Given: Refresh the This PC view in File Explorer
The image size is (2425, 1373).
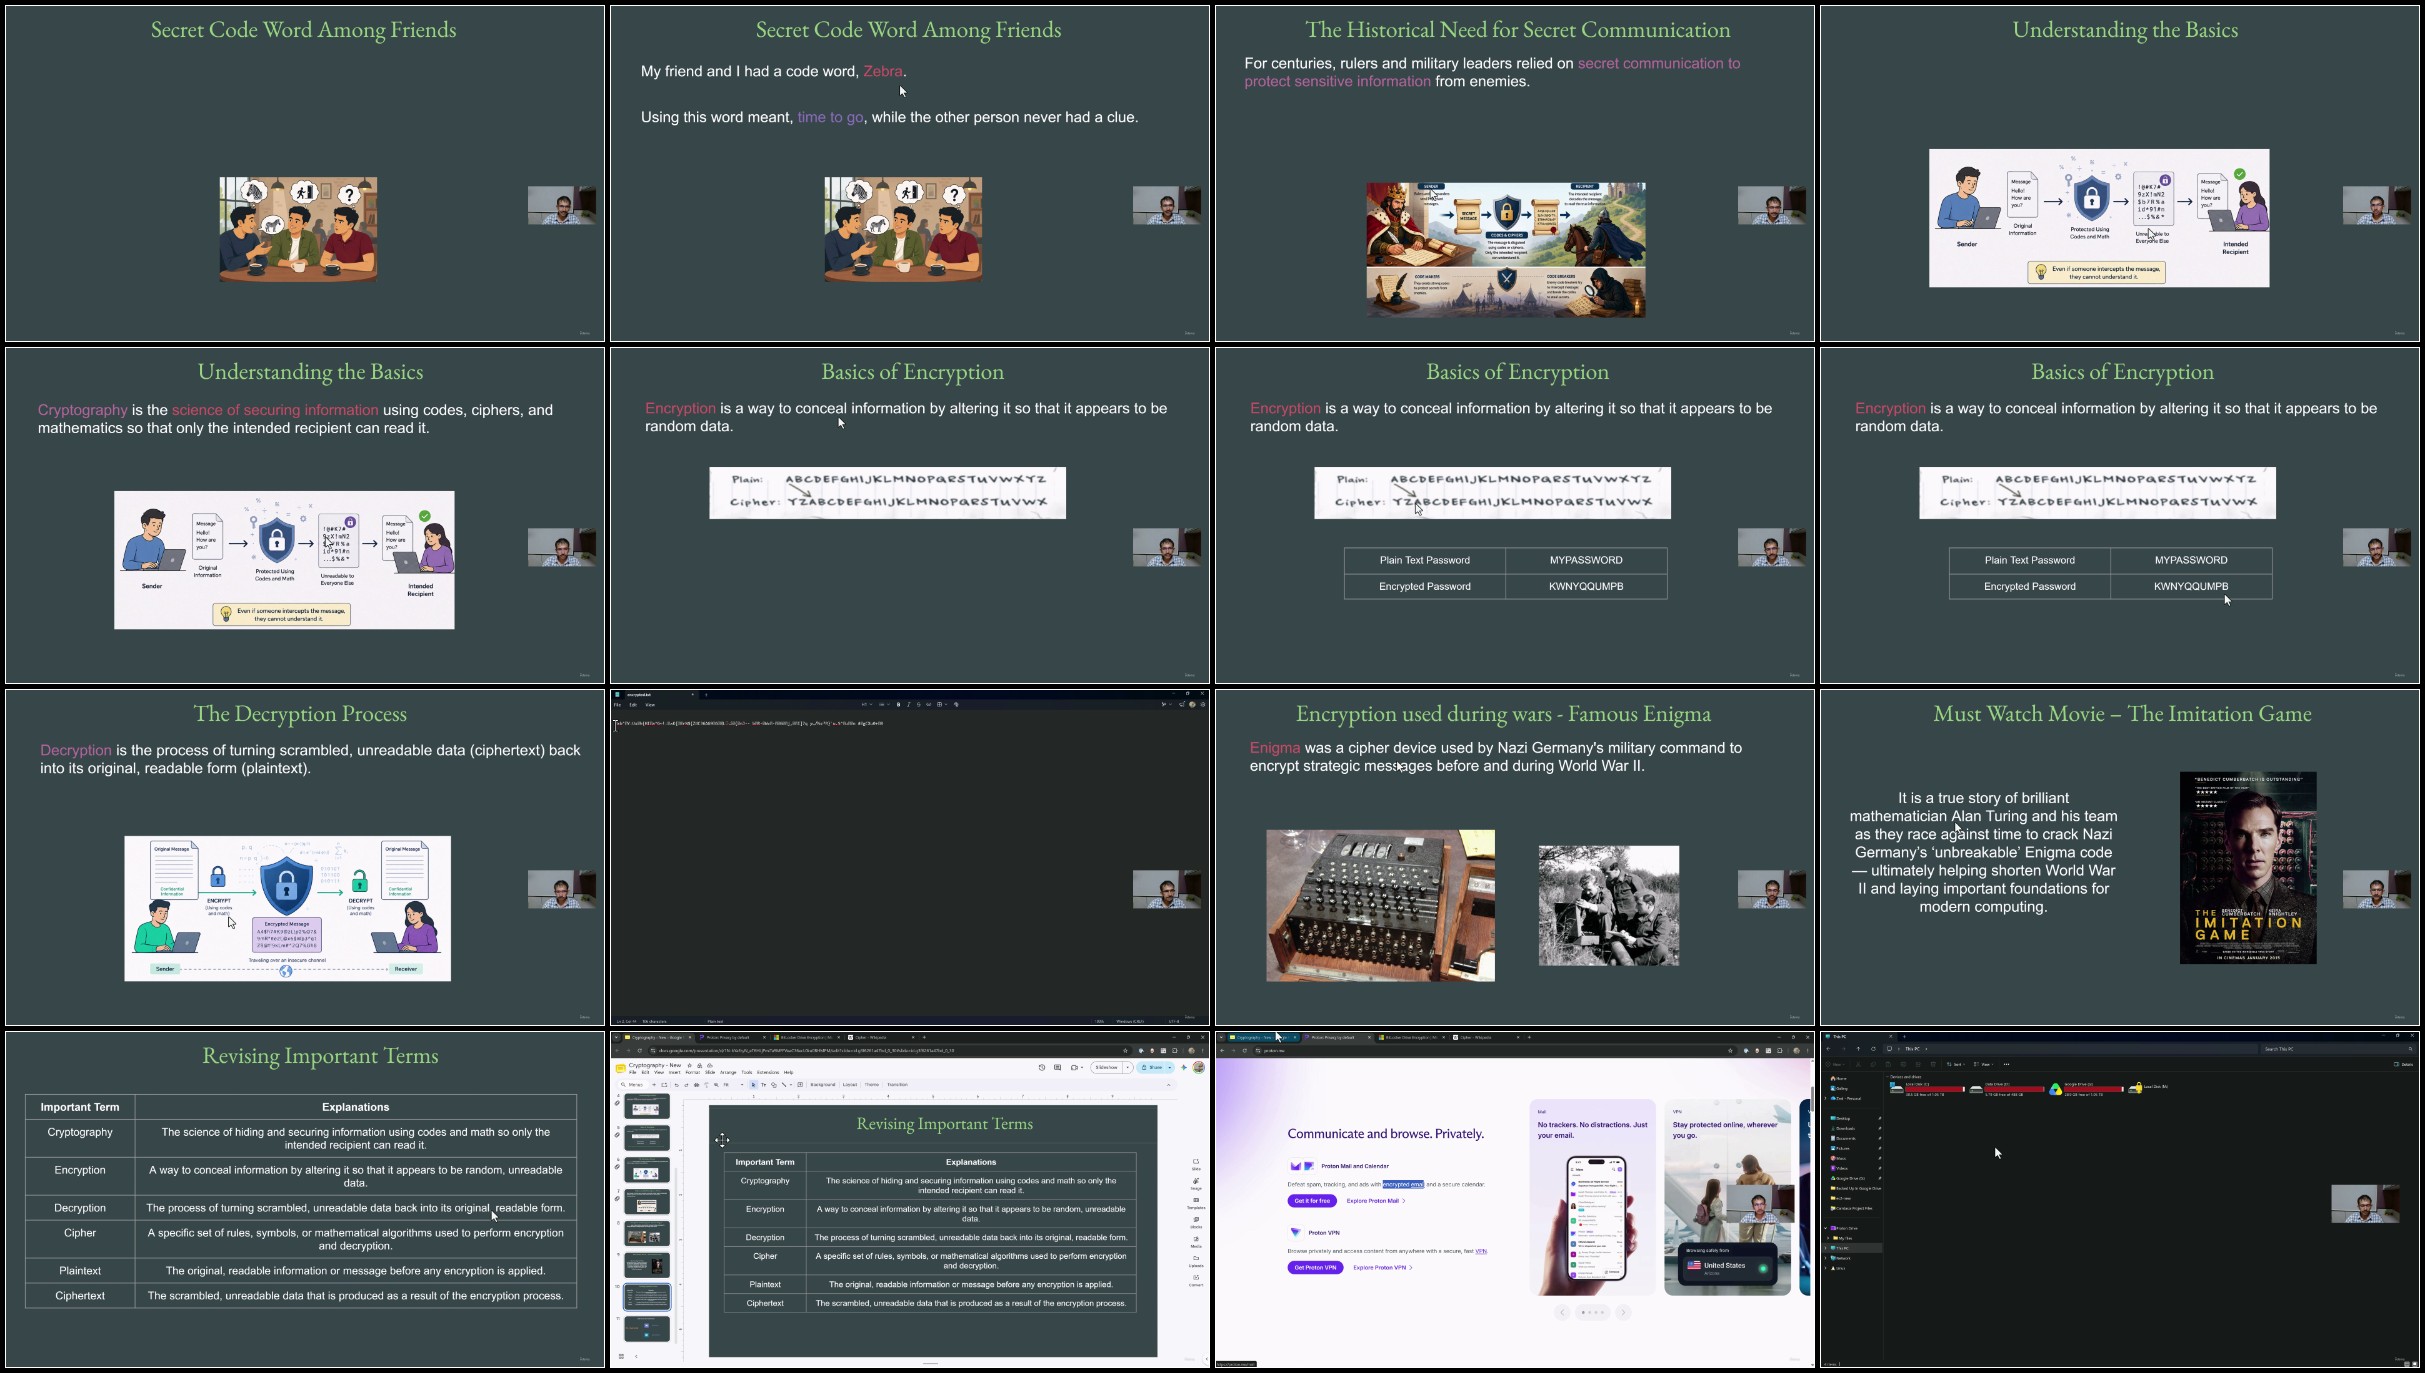Looking at the screenshot, I should tap(1873, 1049).
